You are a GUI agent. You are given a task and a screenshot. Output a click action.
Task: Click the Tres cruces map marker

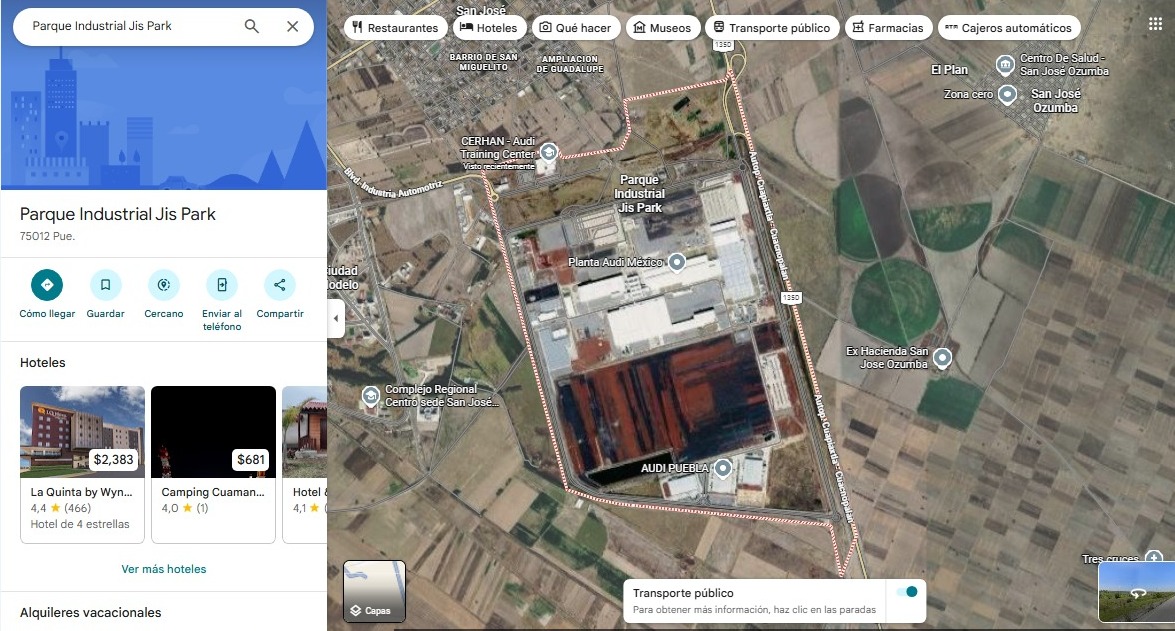(1154, 558)
